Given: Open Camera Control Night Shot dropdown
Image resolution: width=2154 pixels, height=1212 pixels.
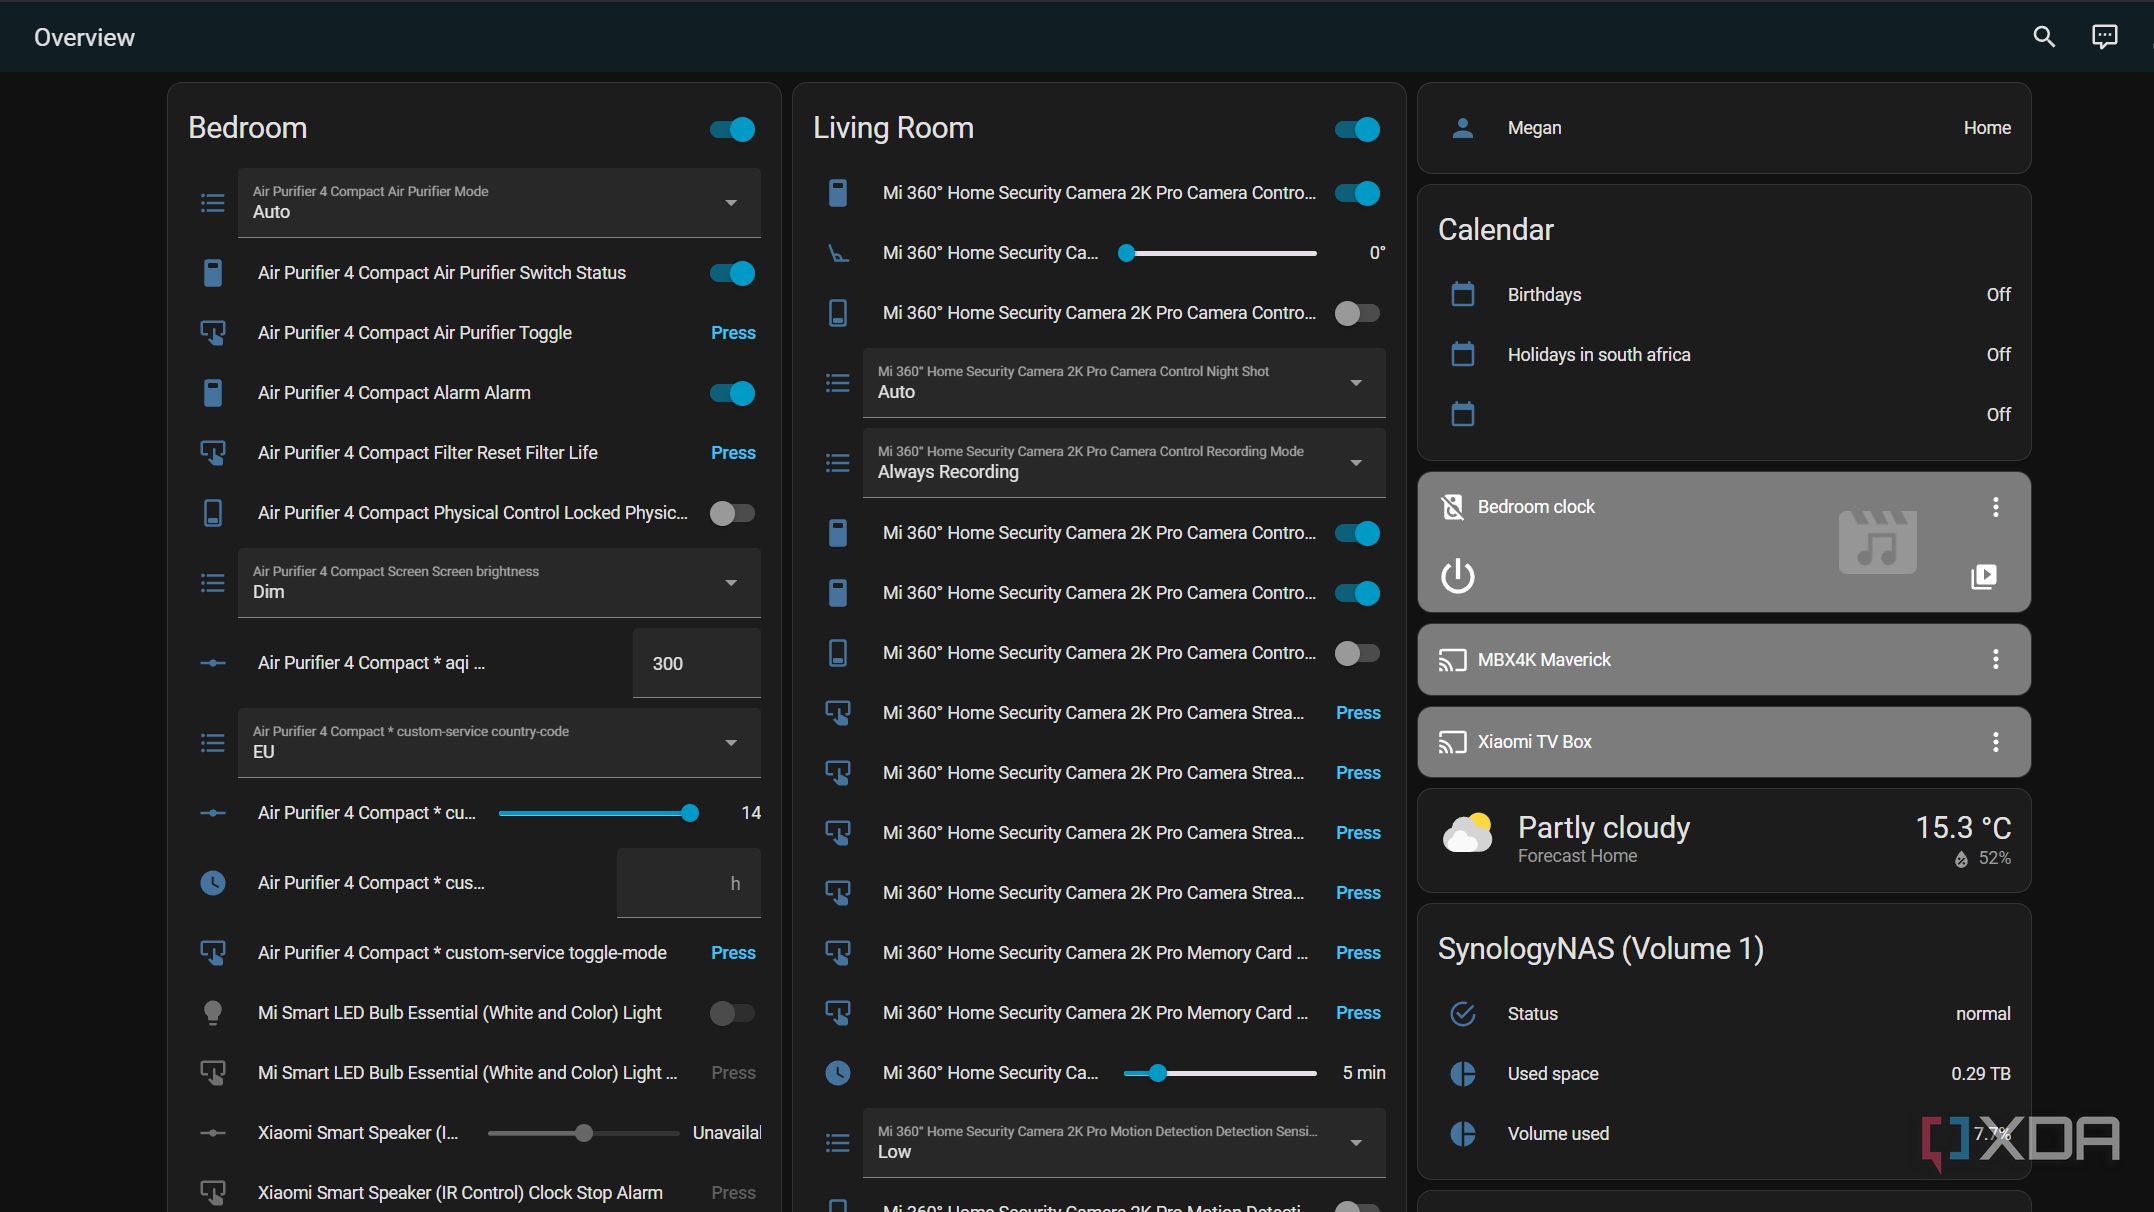Looking at the screenshot, I should tap(1124, 383).
